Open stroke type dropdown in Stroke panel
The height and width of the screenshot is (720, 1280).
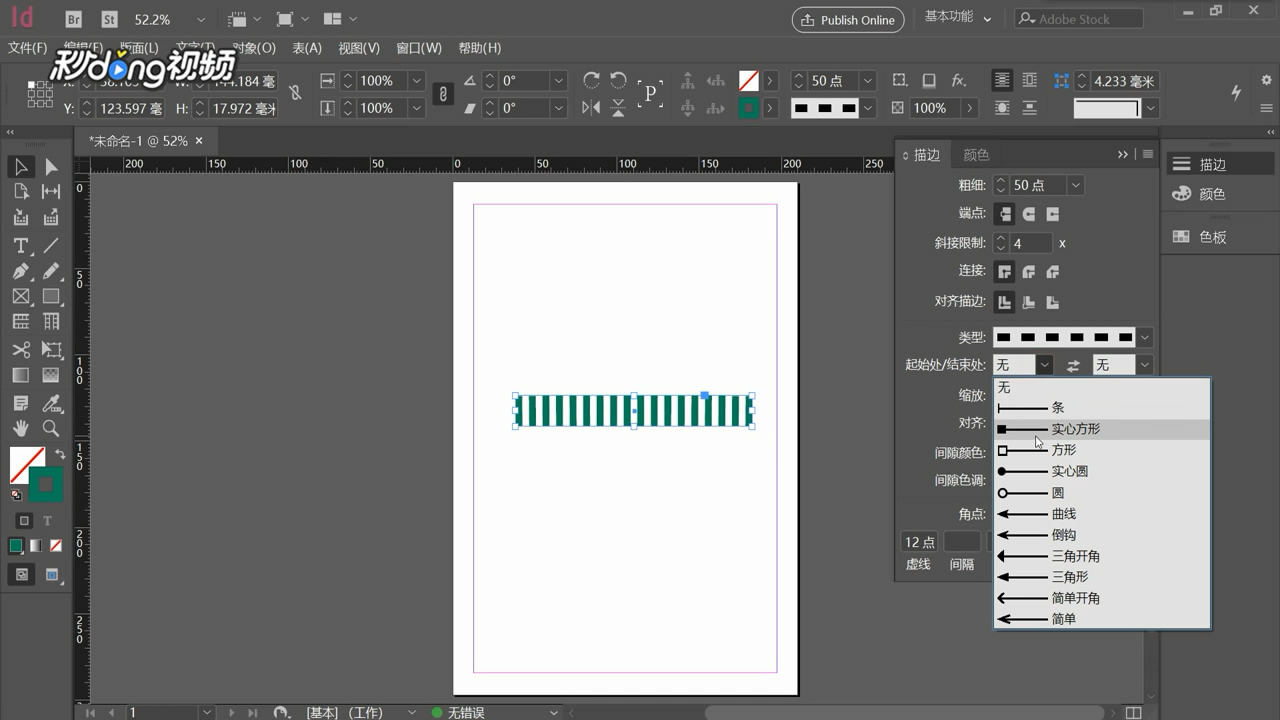[x=1145, y=338]
